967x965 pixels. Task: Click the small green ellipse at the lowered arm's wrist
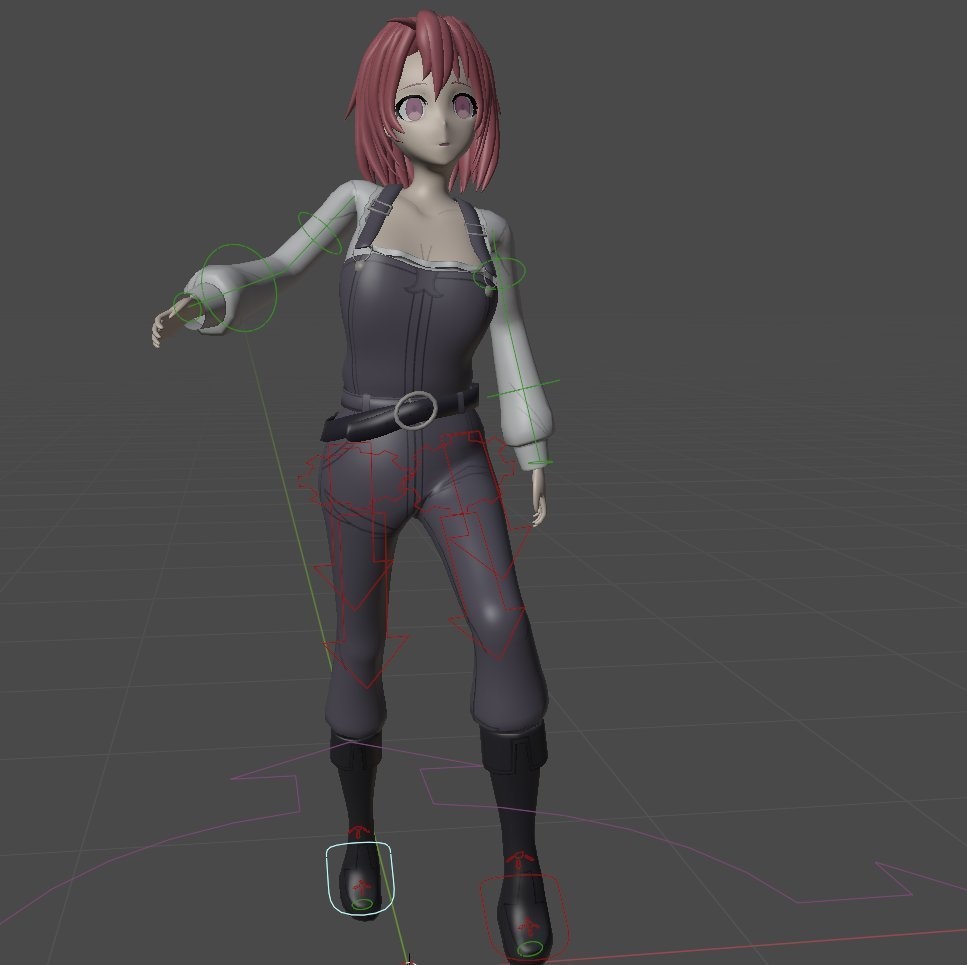(538, 462)
